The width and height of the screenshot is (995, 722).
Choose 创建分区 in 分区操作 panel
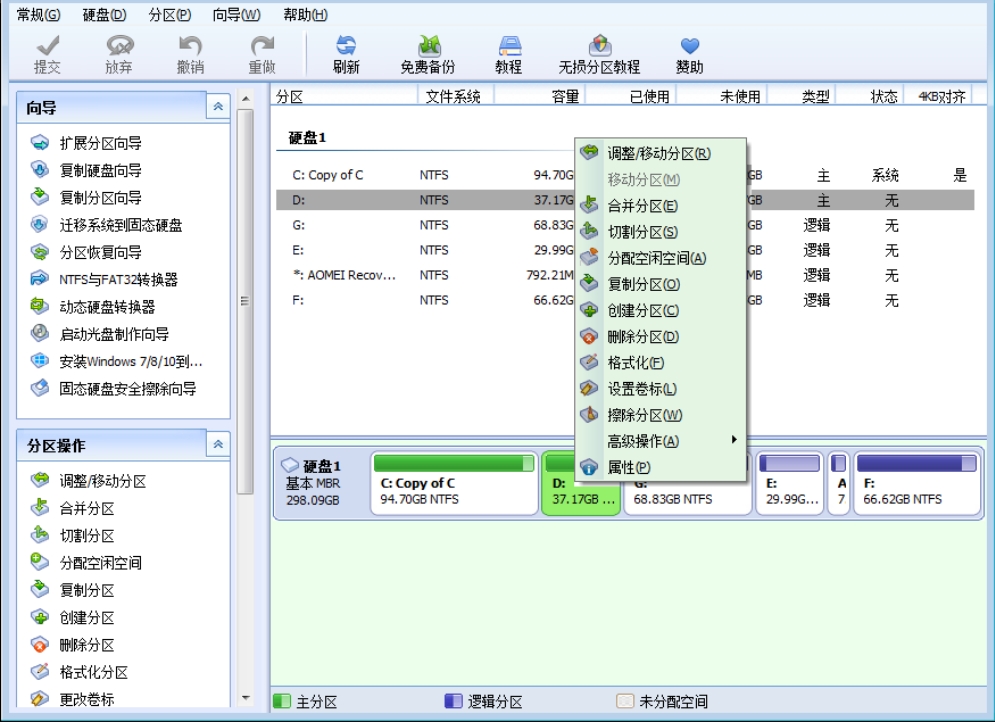pyautogui.click(x=72, y=617)
